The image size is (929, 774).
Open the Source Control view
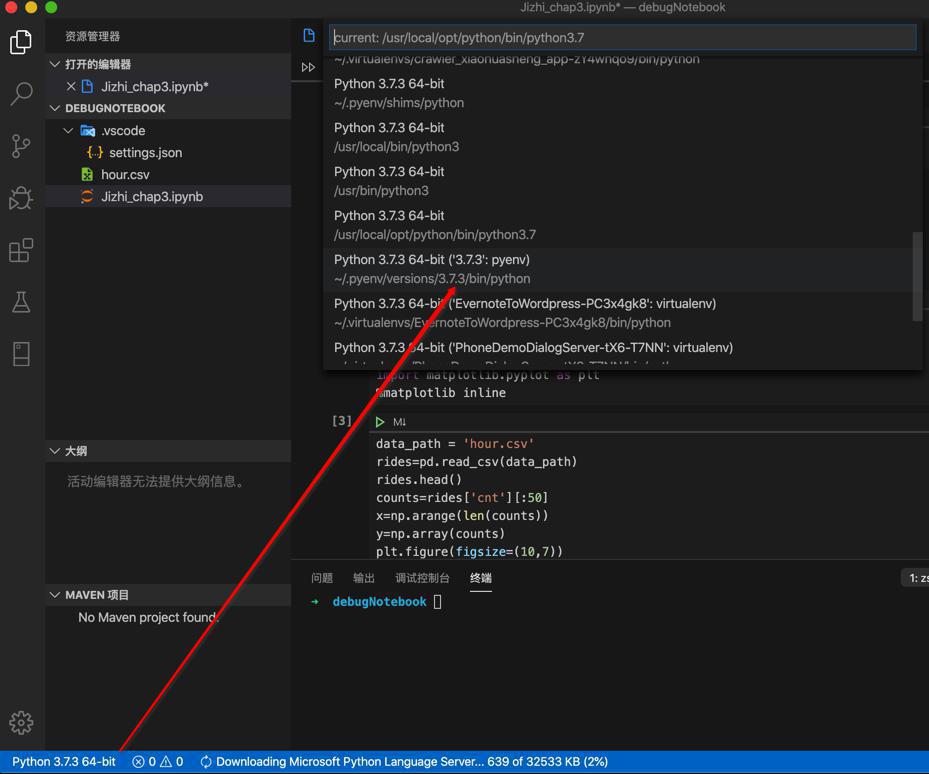tap(21, 146)
